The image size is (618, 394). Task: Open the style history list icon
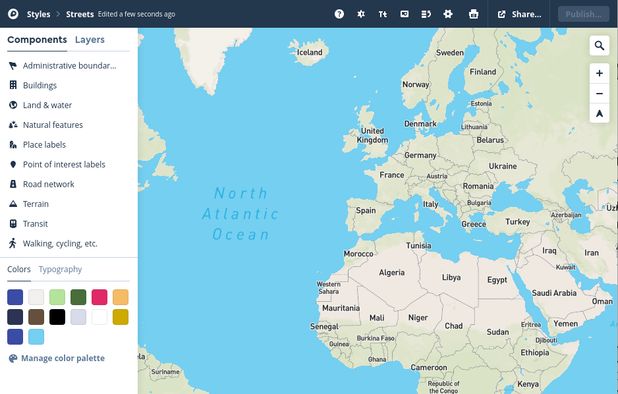click(426, 14)
